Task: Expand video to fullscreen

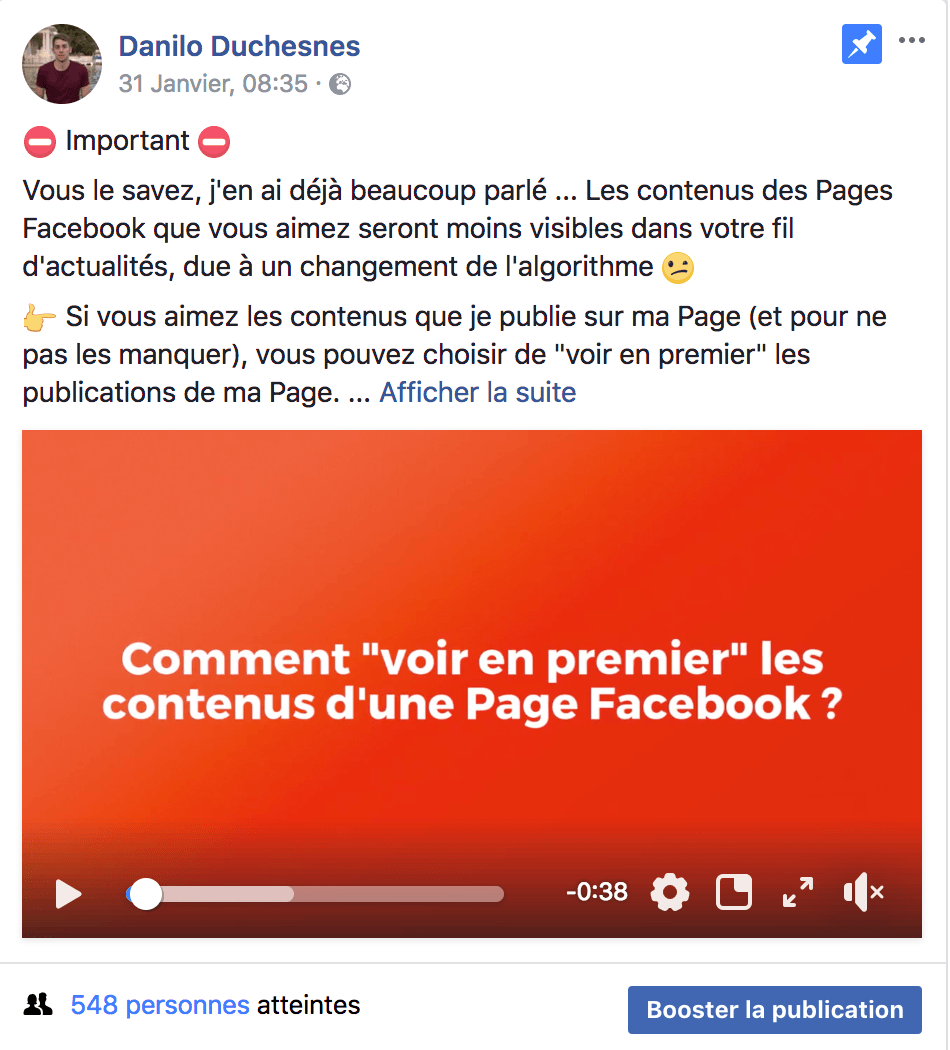Action: (798, 892)
